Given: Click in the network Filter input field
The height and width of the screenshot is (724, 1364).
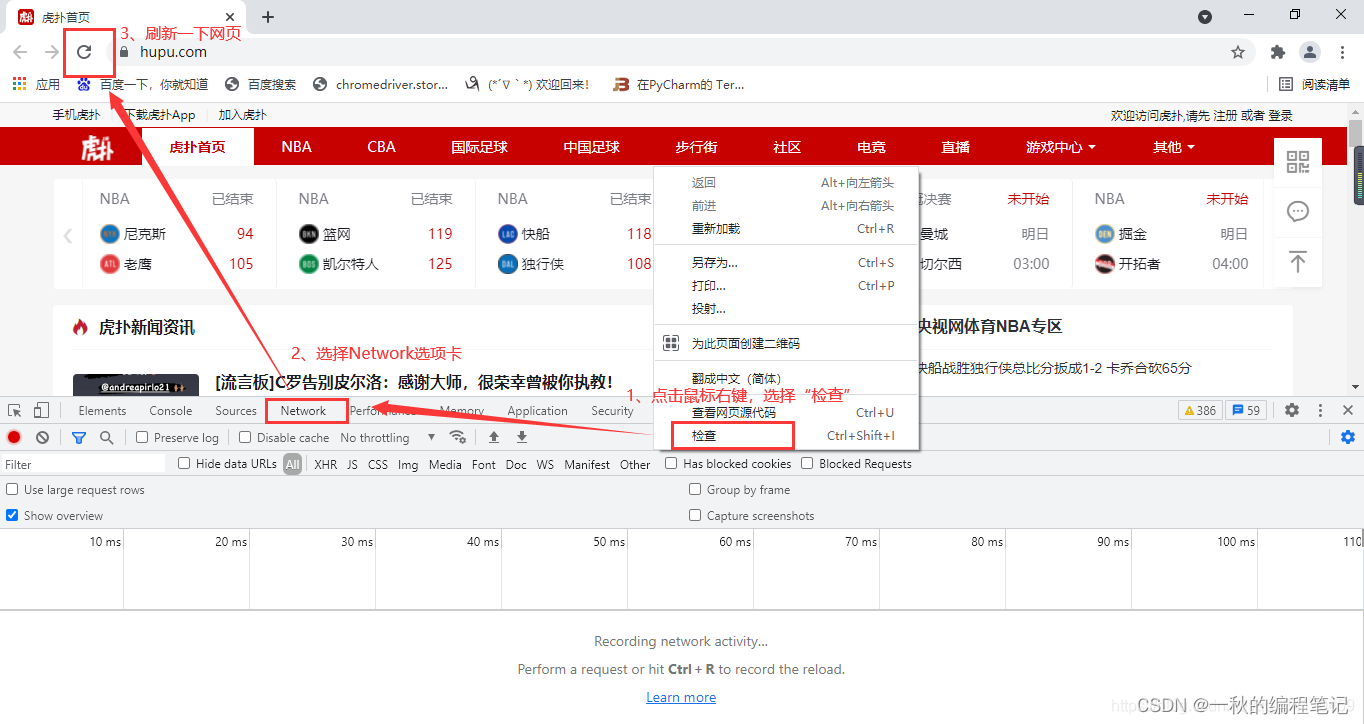Looking at the screenshot, I should pyautogui.click(x=83, y=464).
